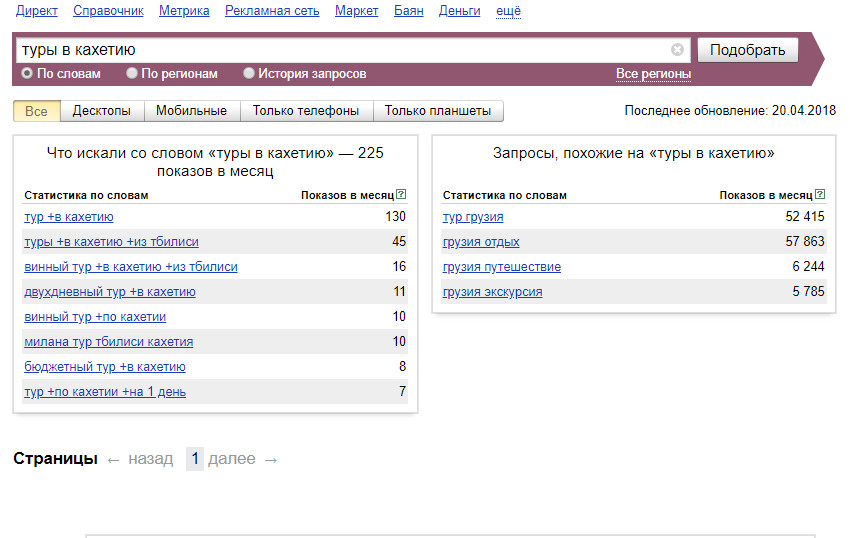Switch to the 'Только телефоны' tab
Viewport: 850px width, 538px height.
coord(306,111)
